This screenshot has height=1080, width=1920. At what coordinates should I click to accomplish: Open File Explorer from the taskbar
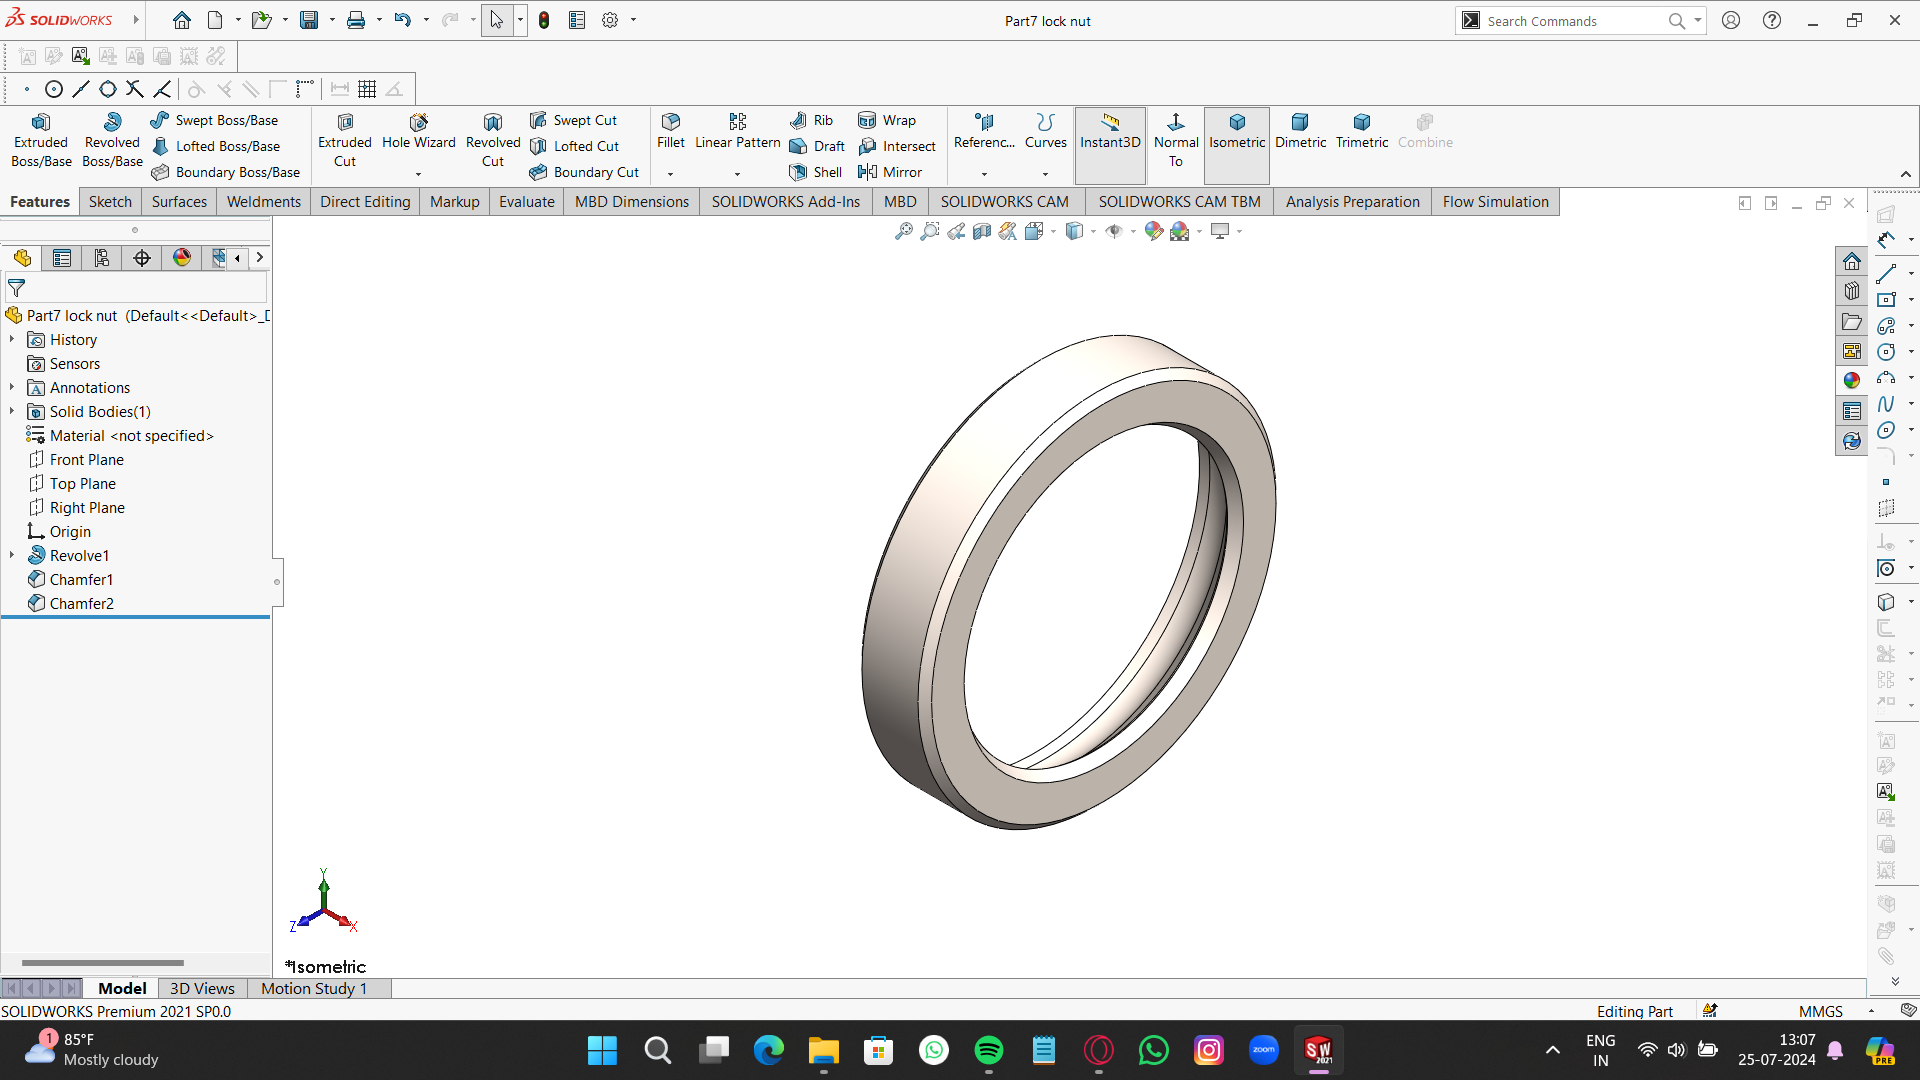point(823,1050)
